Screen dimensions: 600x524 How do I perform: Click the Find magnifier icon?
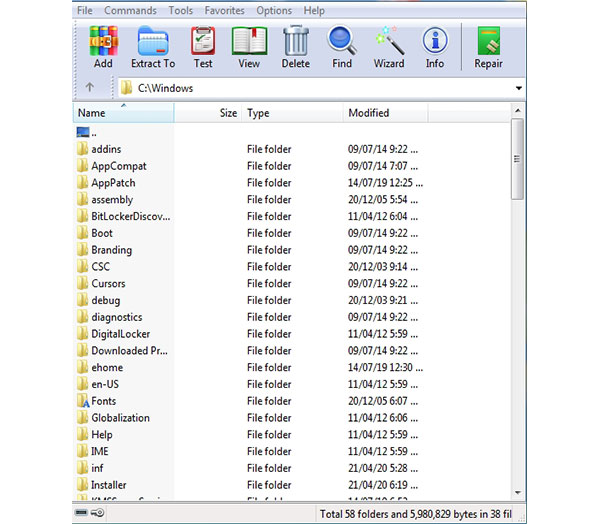click(342, 41)
